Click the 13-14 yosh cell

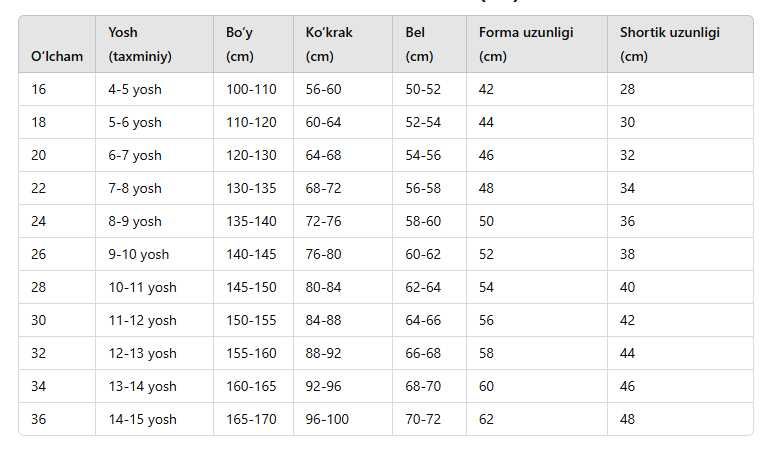(142, 386)
